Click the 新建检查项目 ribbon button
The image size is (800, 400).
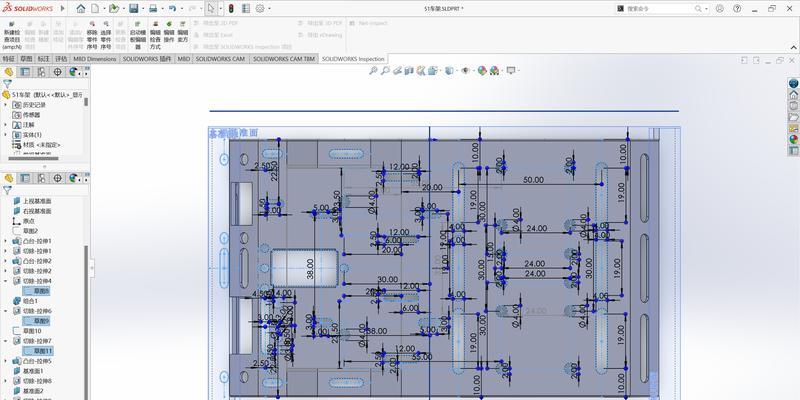(x=12, y=35)
